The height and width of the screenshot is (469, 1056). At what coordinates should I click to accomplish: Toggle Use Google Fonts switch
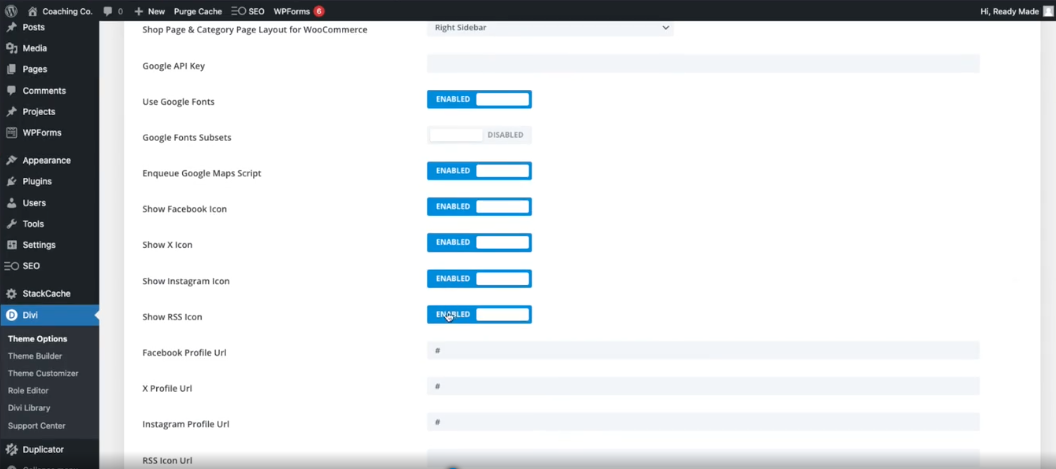[x=480, y=99]
